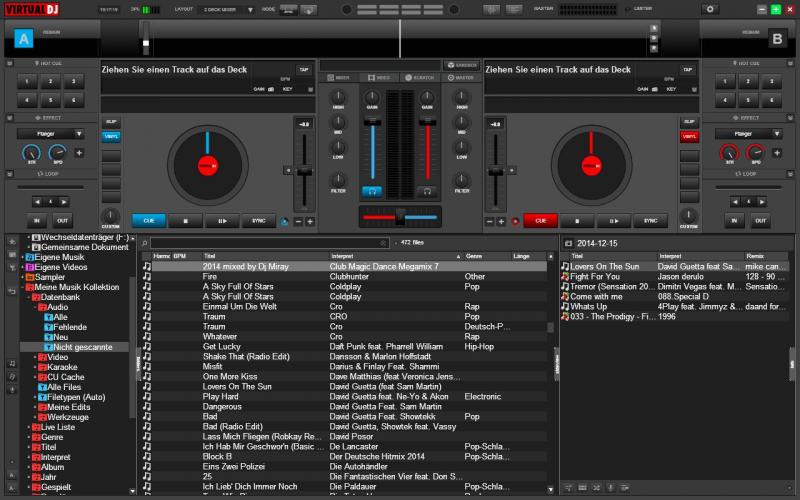Viewport: 800px width, 500px height.
Task: Halve the loop length on deck B
Action: click(x=733, y=201)
